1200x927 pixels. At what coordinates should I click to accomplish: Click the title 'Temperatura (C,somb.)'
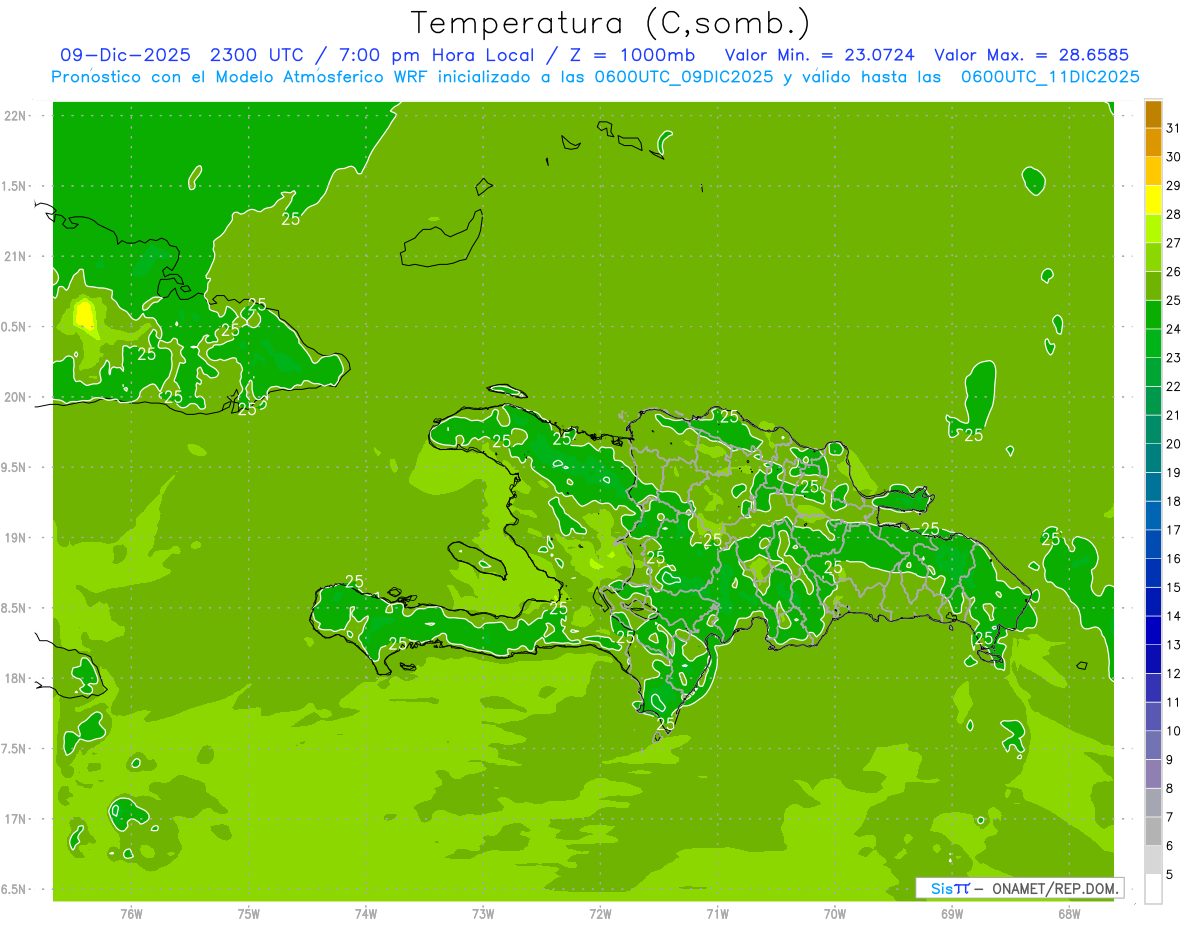[x=610, y=23]
